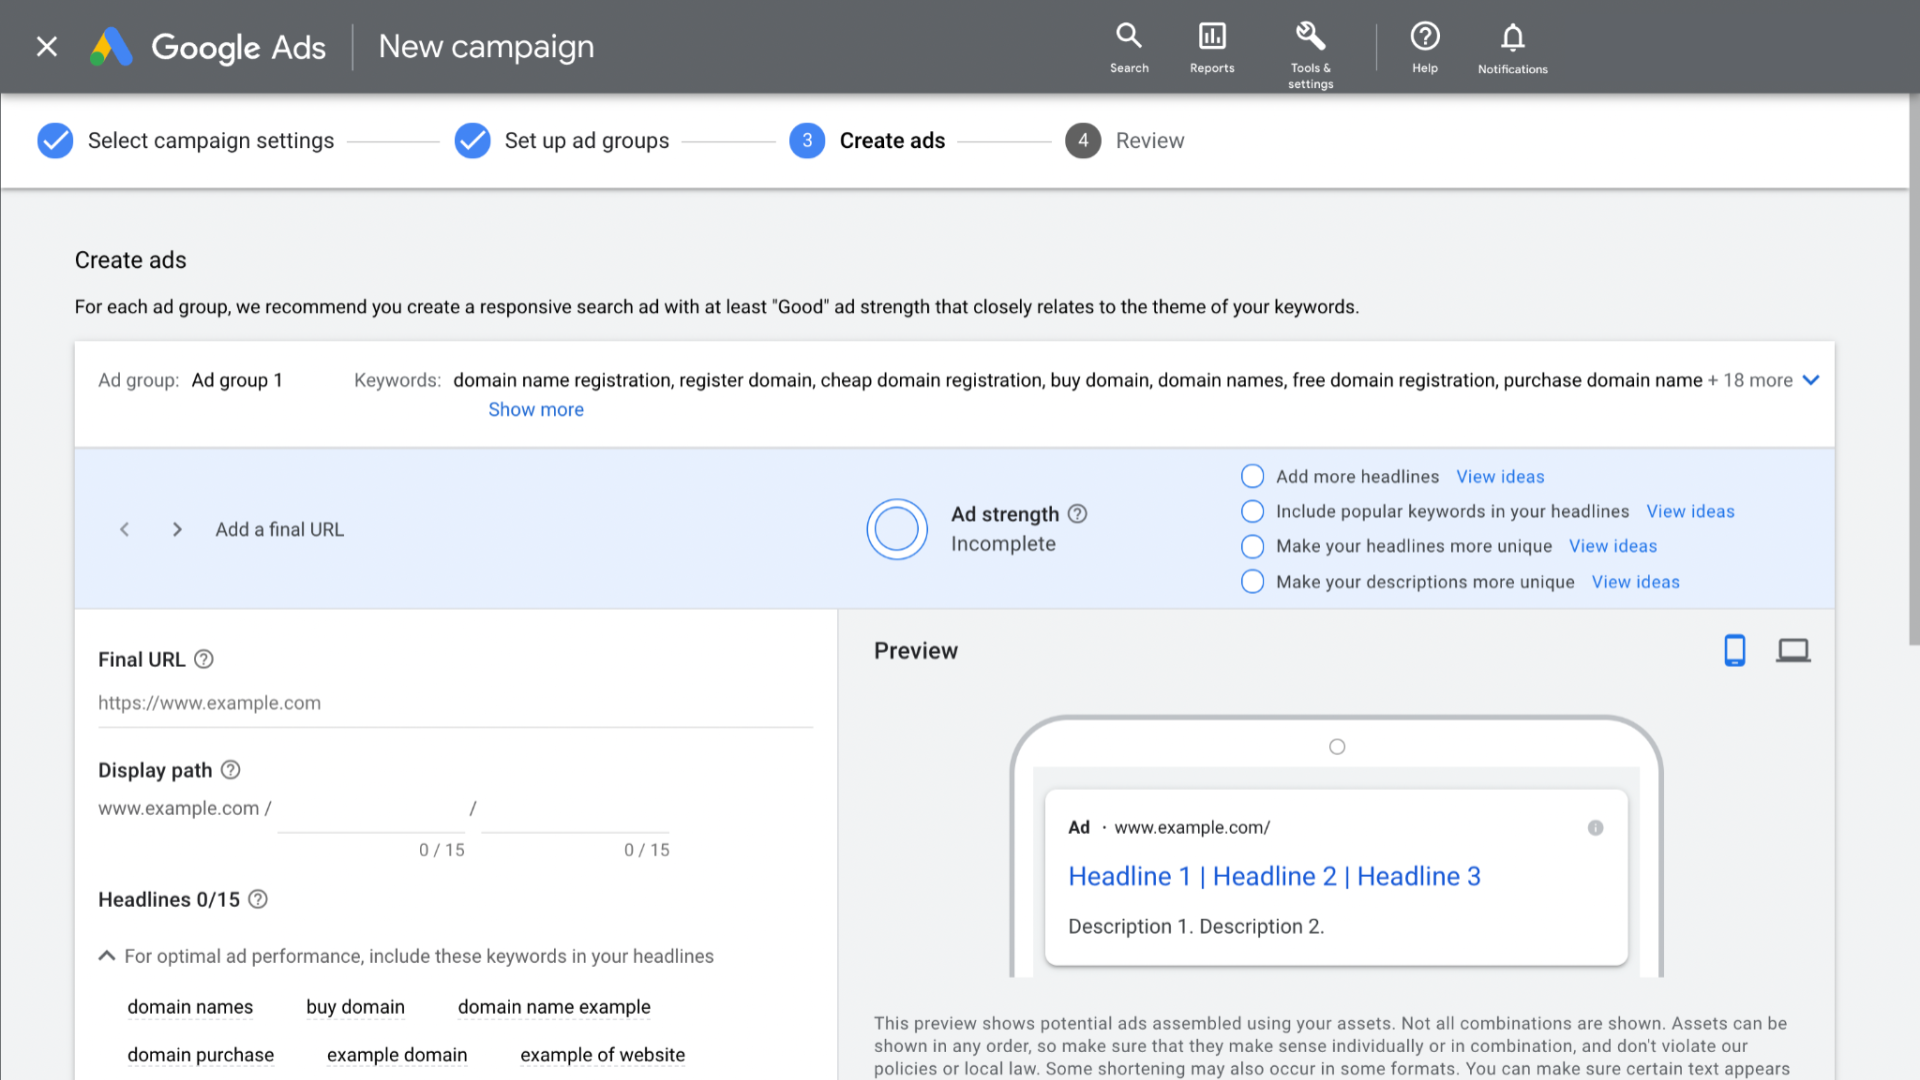Expand the keywords list chevron
Screen dimensions: 1920x1080
click(1810, 380)
